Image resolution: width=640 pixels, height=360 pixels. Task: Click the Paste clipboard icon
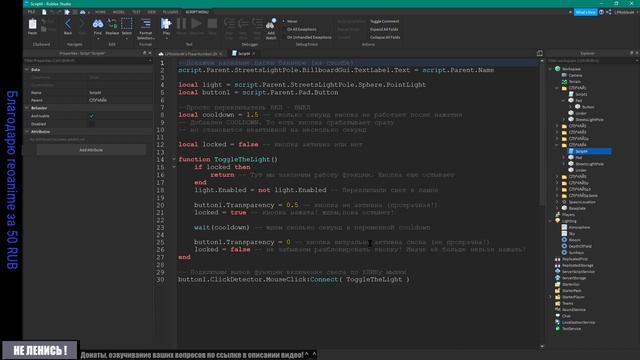click(32, 25)
